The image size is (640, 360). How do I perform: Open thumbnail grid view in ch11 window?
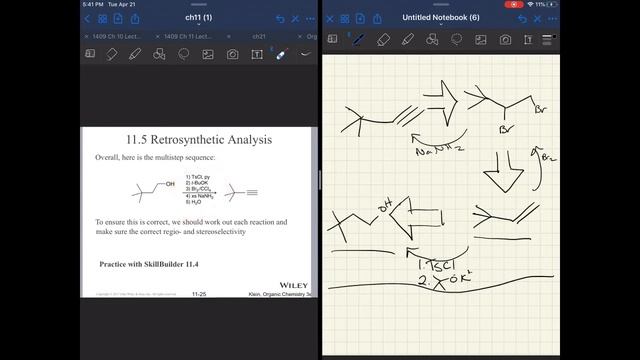(102, 19)
